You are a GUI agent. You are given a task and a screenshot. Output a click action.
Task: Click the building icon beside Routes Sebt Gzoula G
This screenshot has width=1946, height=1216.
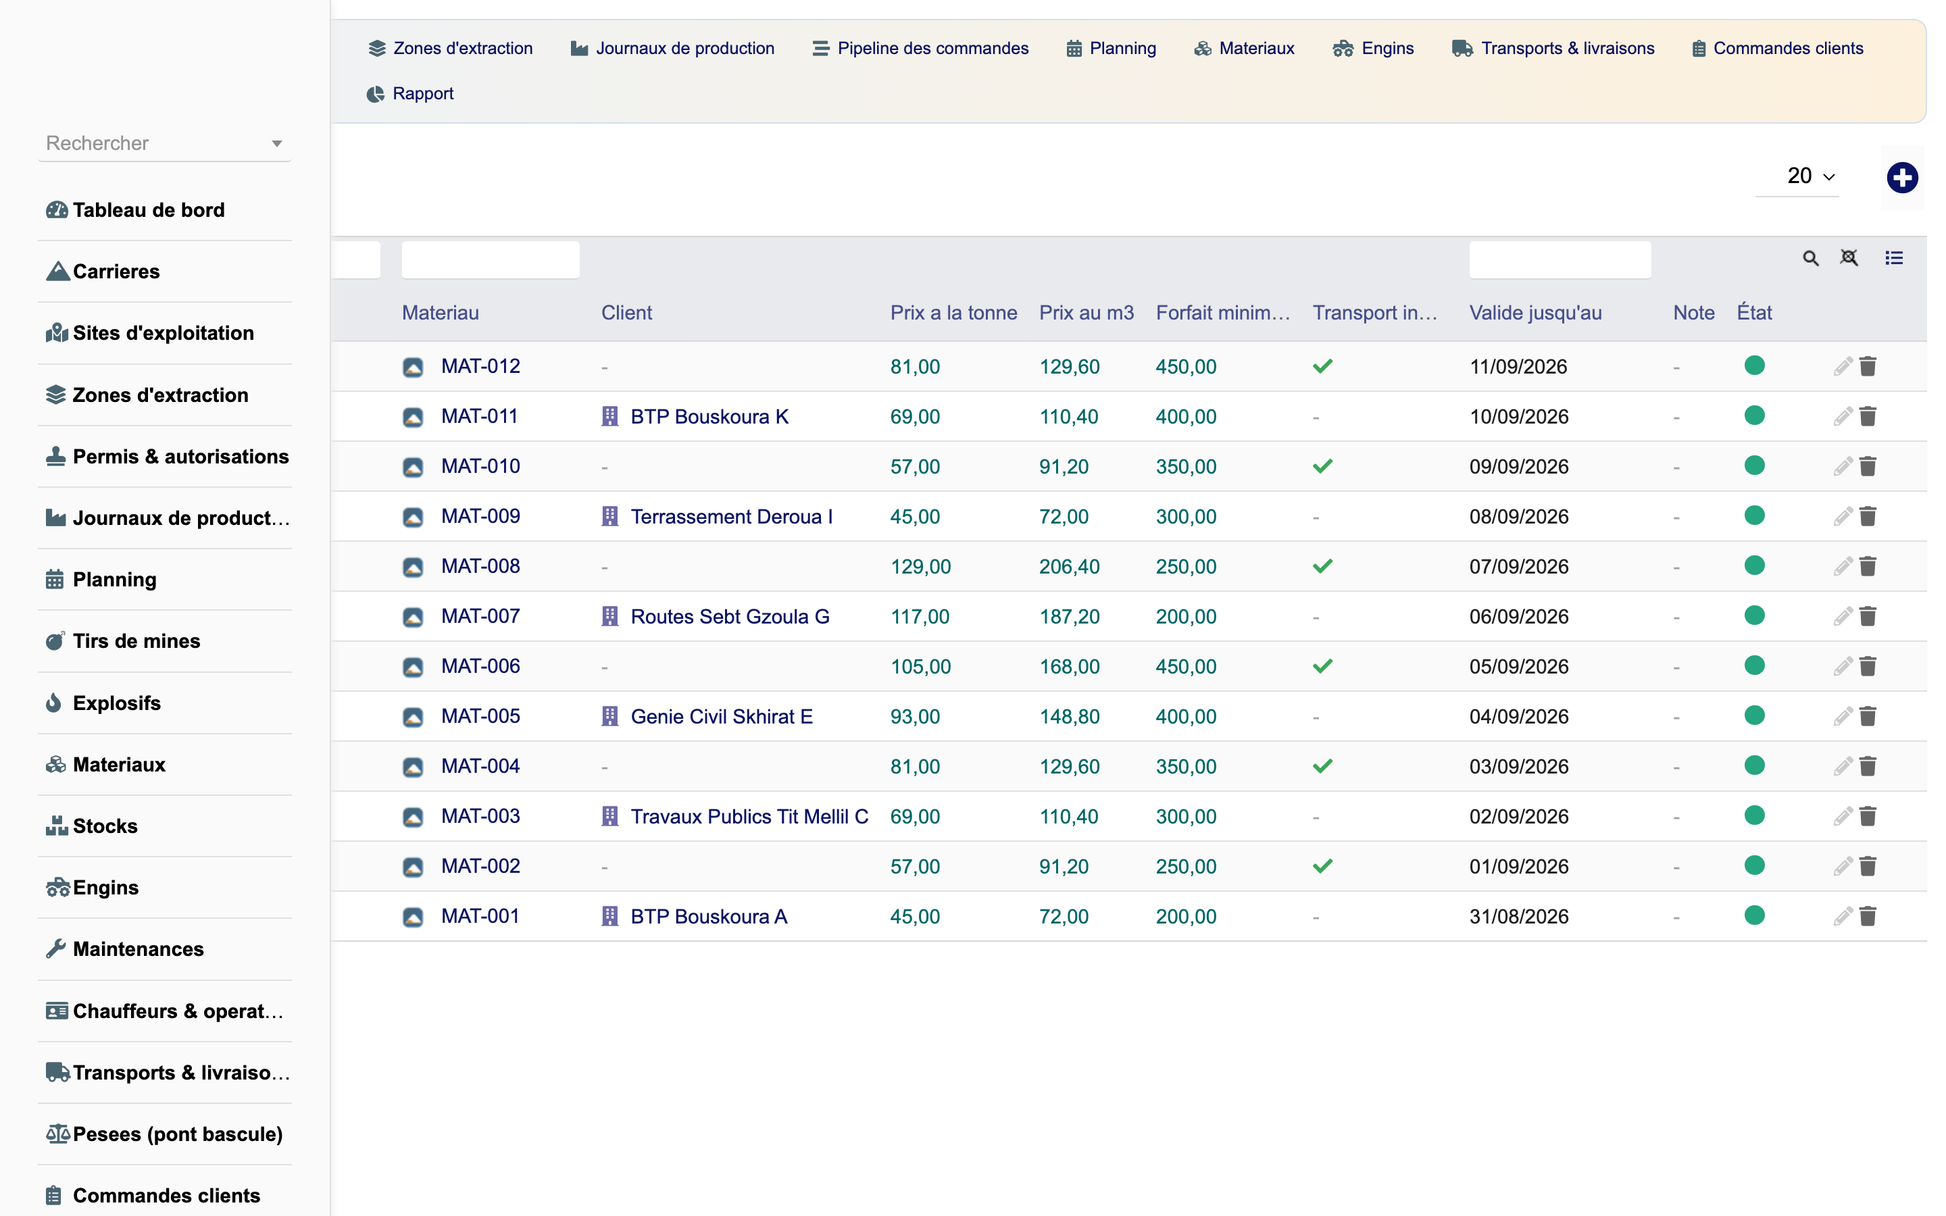click(x=610, y=617)
